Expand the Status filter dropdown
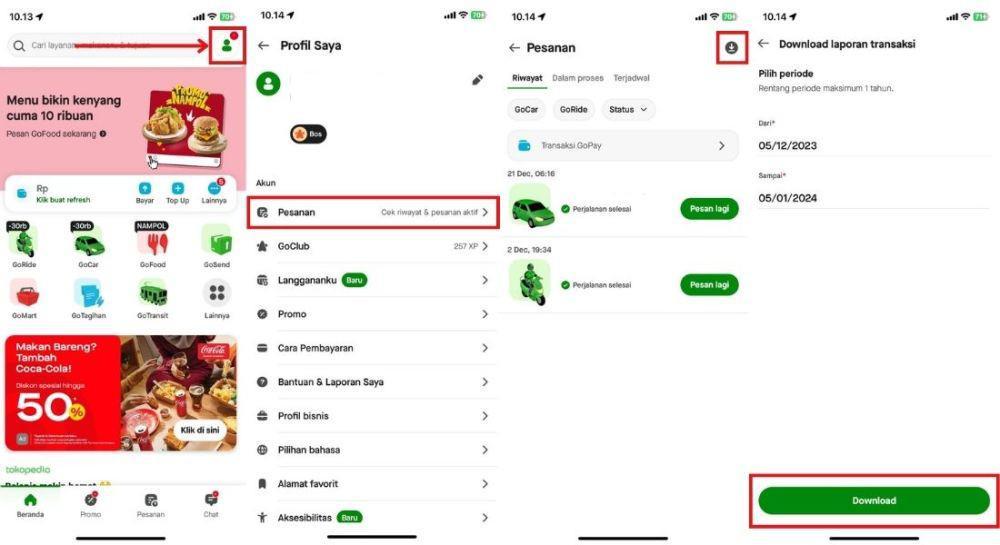 click(628, 110)
